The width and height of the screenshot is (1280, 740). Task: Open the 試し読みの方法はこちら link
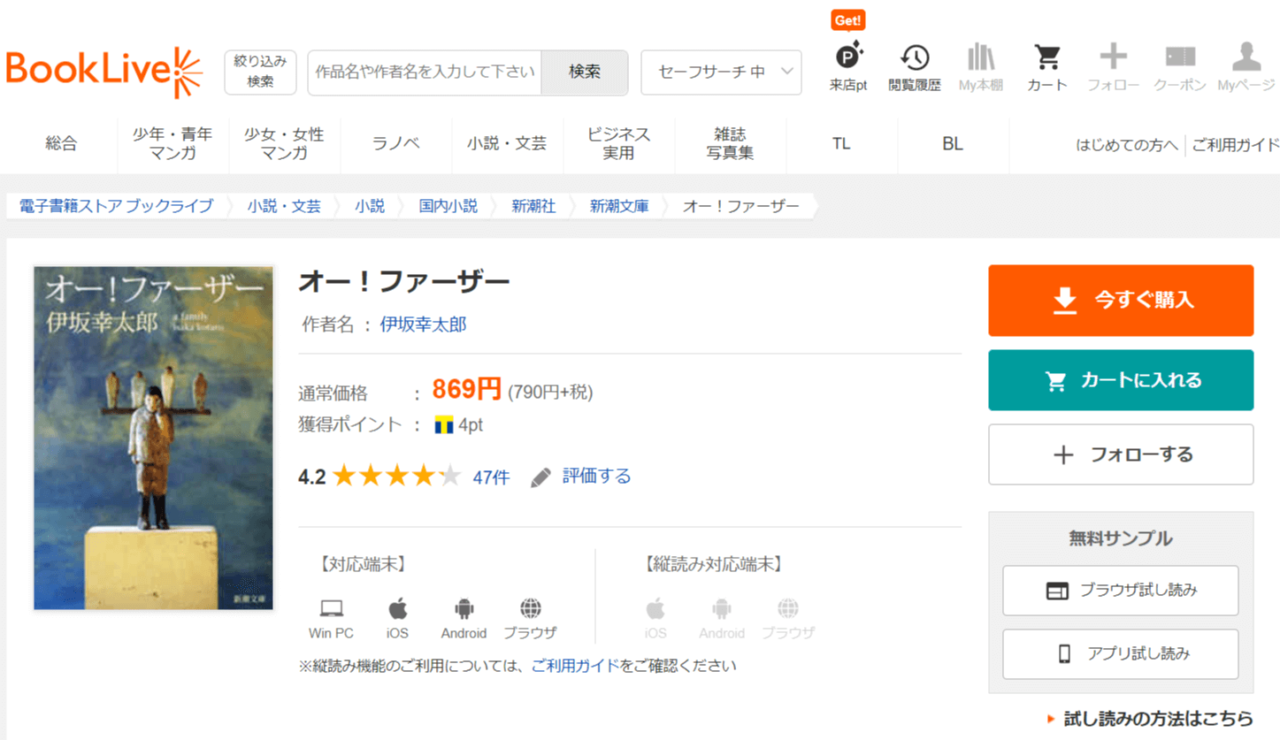(x=1158, y=718)
